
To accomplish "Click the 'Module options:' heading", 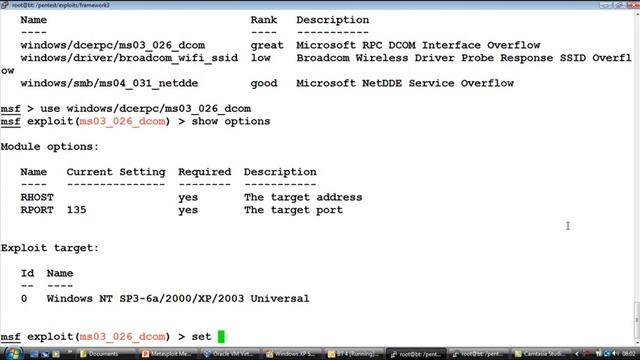I will point(50,147).
